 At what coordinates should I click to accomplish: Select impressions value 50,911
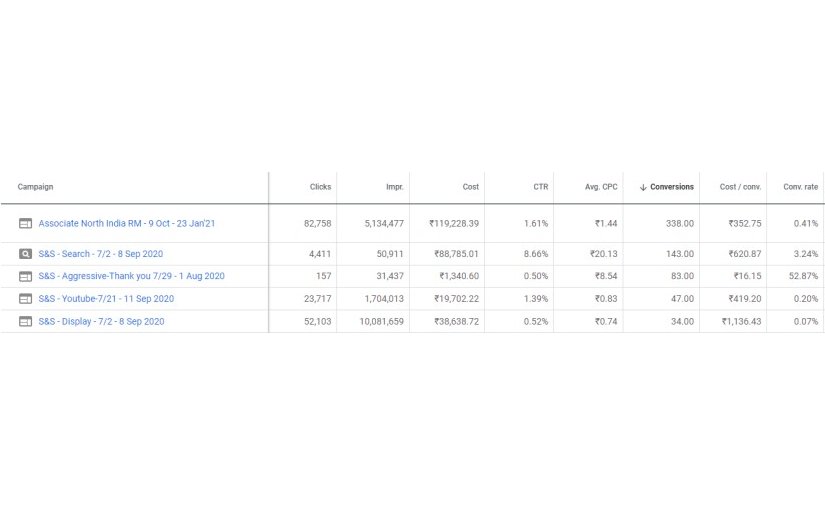[390, 254]
